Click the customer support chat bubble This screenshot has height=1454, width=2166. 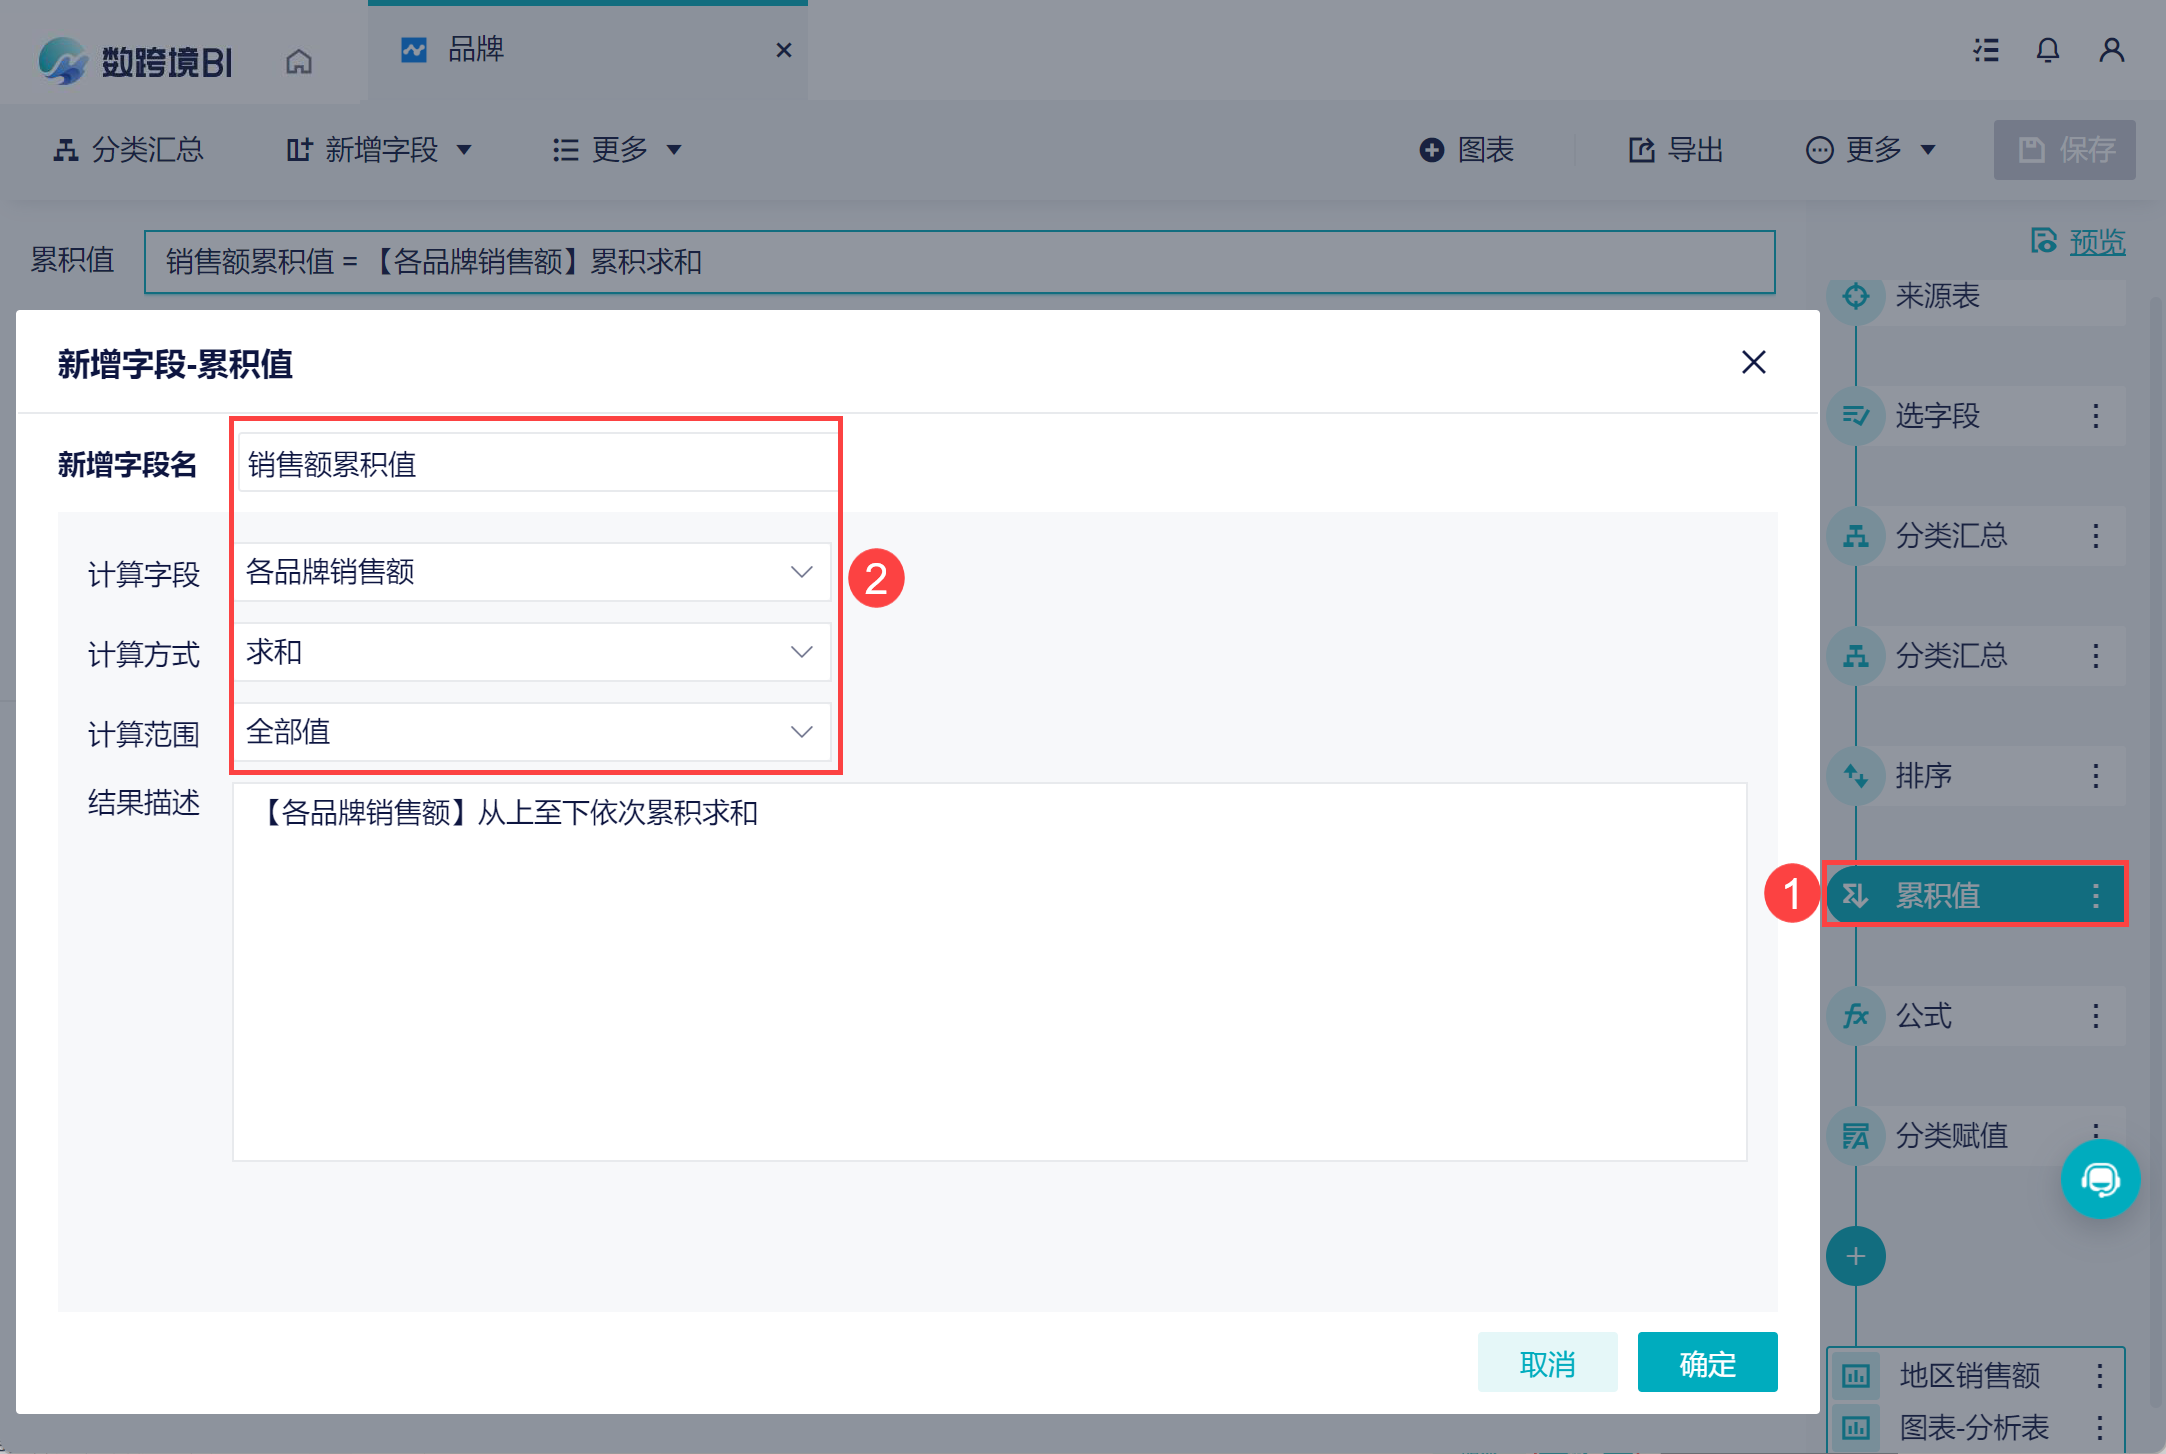tap(2099, 1179)
